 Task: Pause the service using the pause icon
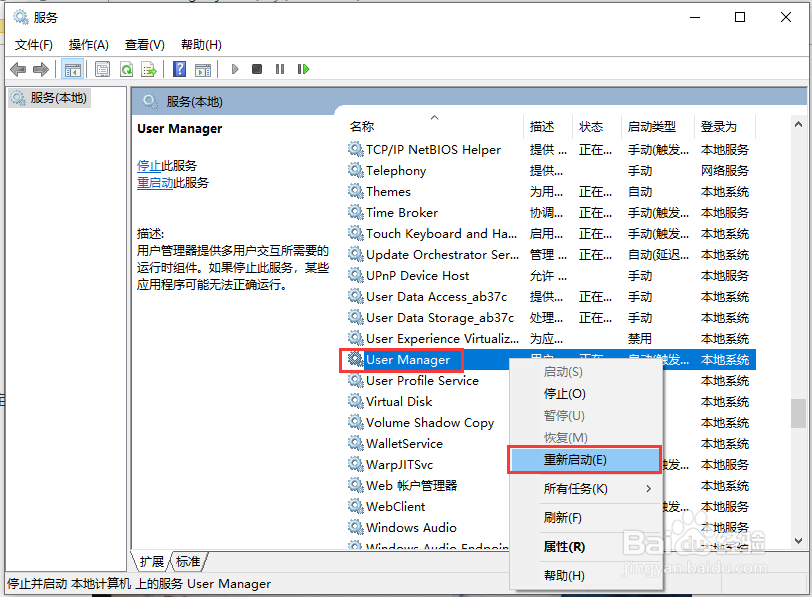pyautogui.click(x=280, y=69)
